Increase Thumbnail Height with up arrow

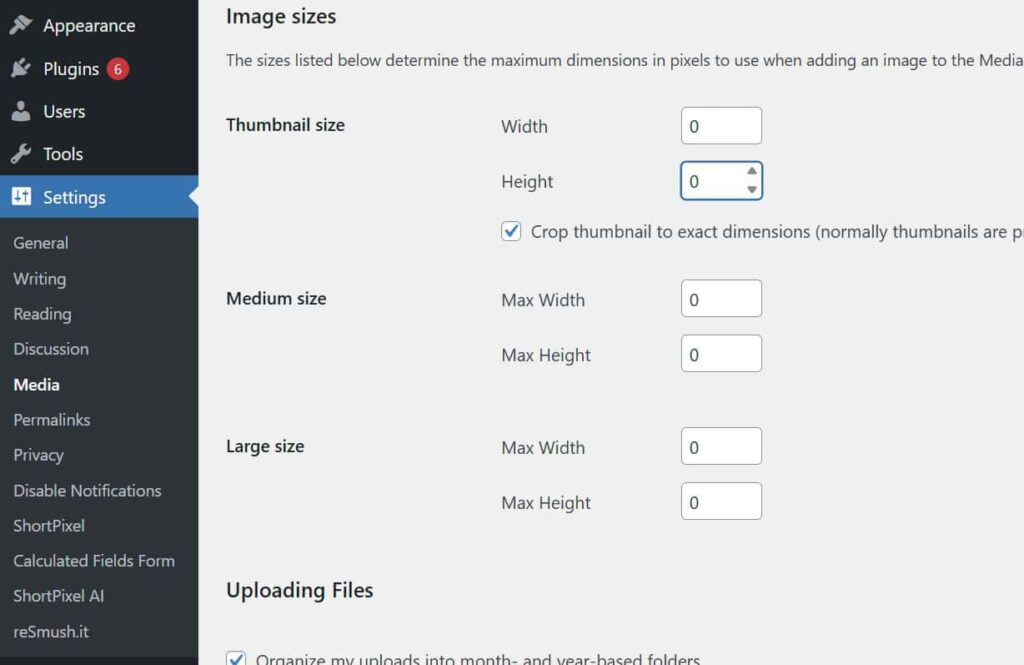click(x=752, y=172)
